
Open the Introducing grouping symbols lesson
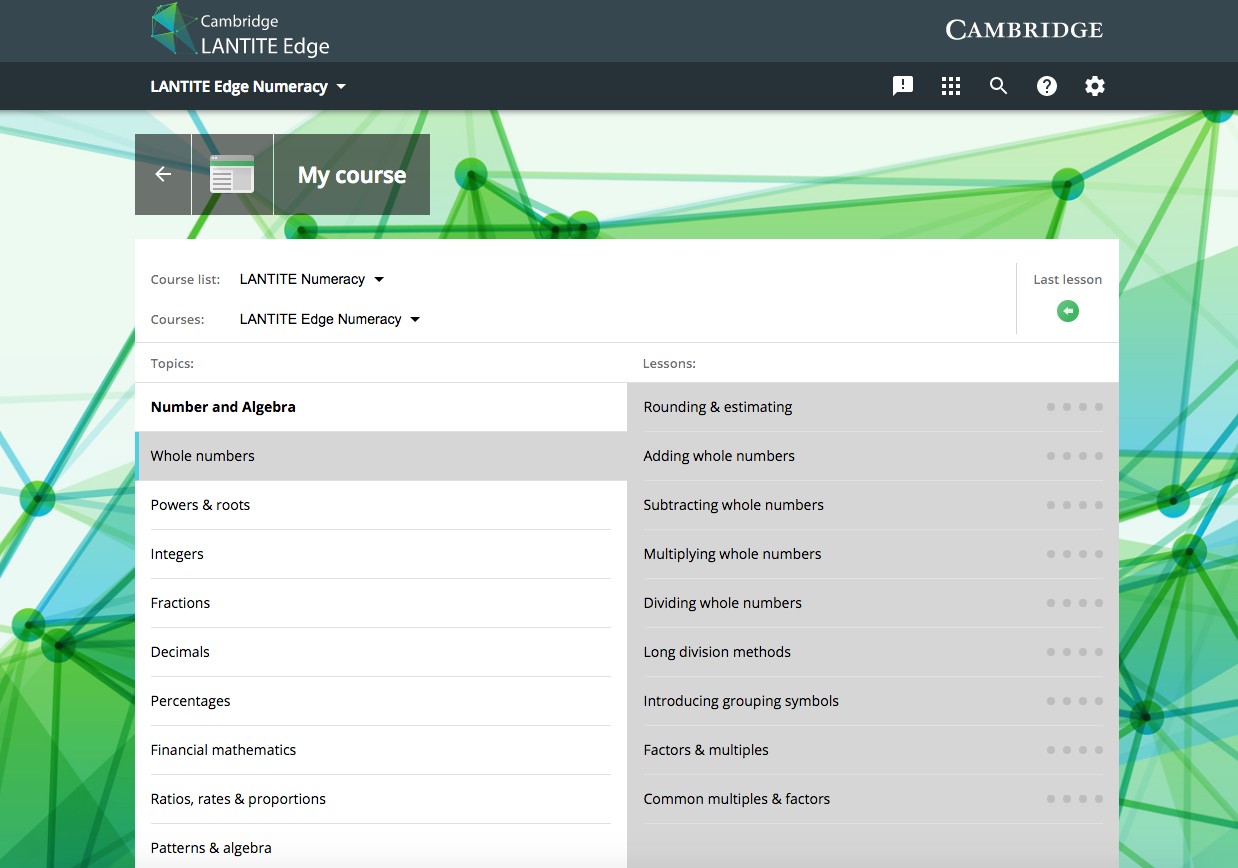873,701
